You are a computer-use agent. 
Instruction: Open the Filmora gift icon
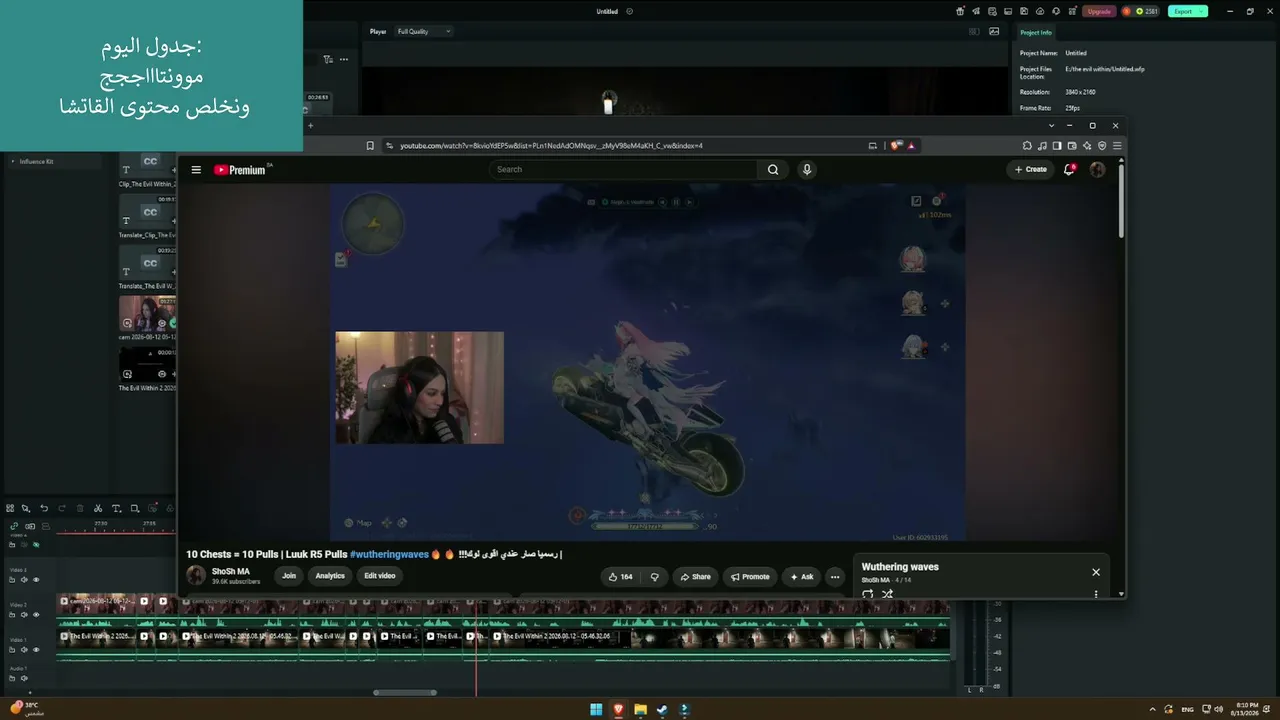coord(960,11)
